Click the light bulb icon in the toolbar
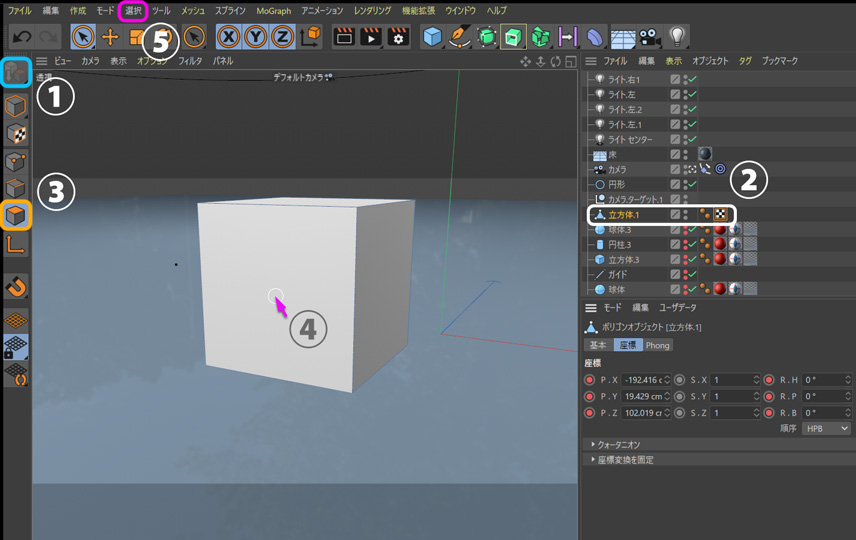Viewport: 856px width, 540px height. [677, 37]
